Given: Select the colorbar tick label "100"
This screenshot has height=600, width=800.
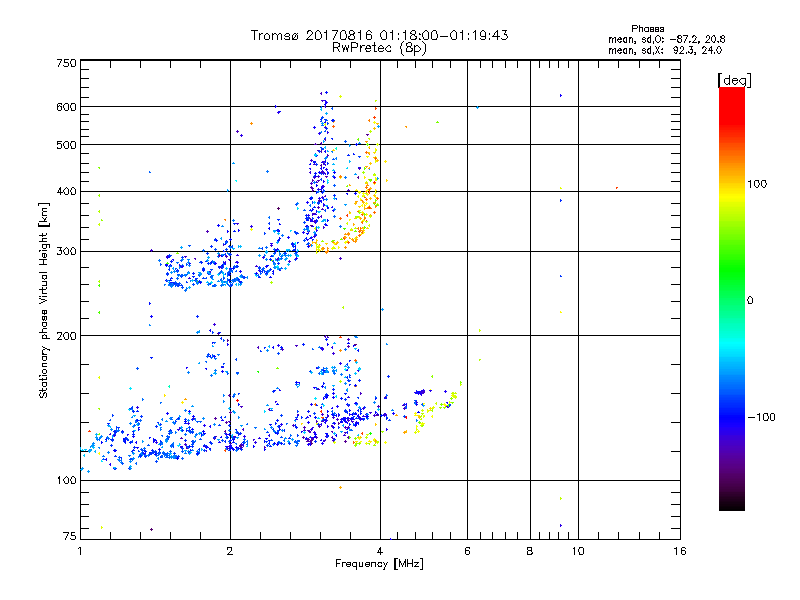Looking at the screenshot, I should coord(757,184).
